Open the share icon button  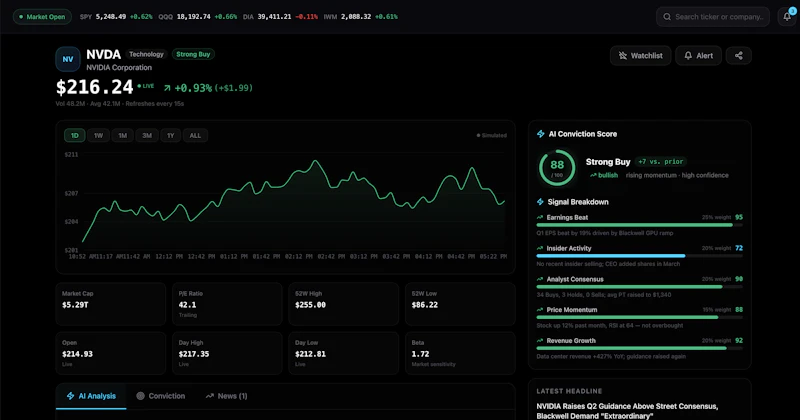(x=738, y=56)
